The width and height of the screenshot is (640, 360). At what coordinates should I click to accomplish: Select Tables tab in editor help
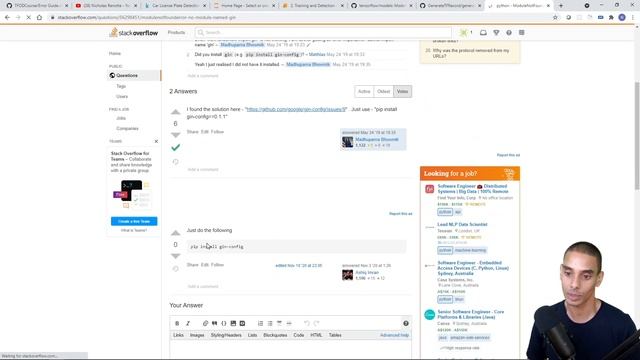335,335
